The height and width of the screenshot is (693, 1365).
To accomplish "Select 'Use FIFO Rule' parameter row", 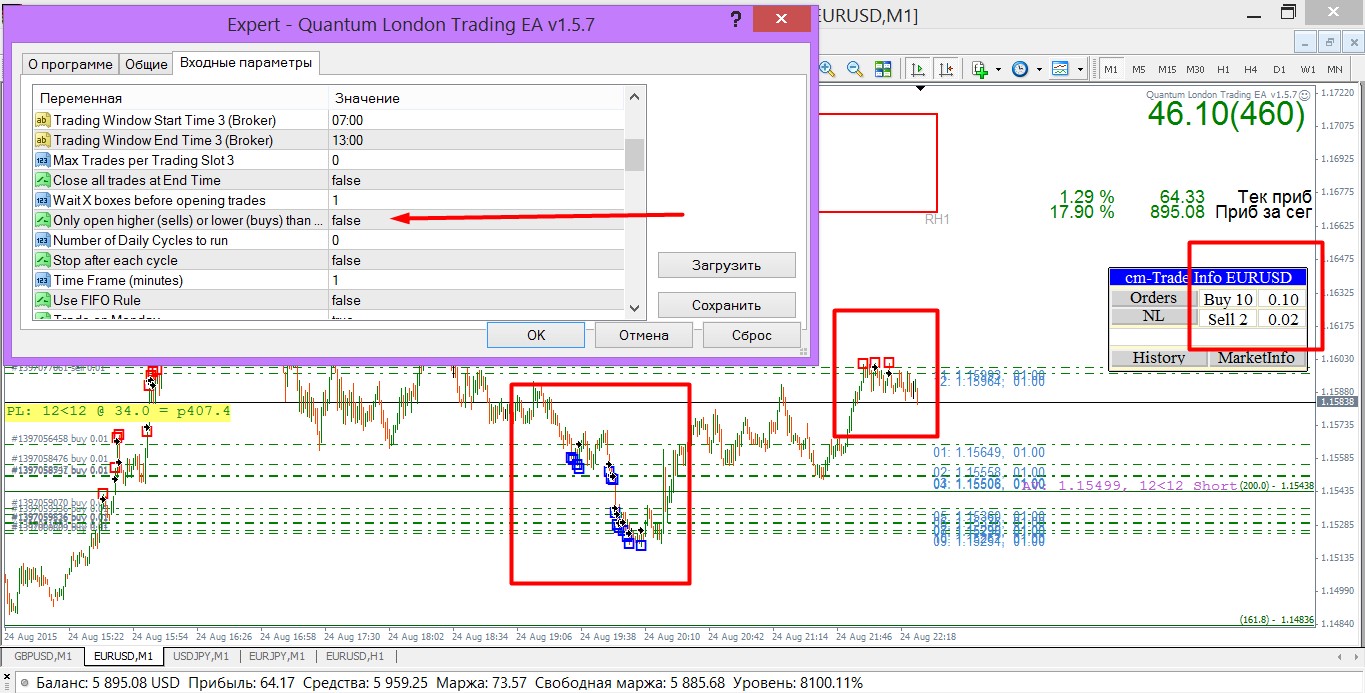I will click(x=329, y=300).
